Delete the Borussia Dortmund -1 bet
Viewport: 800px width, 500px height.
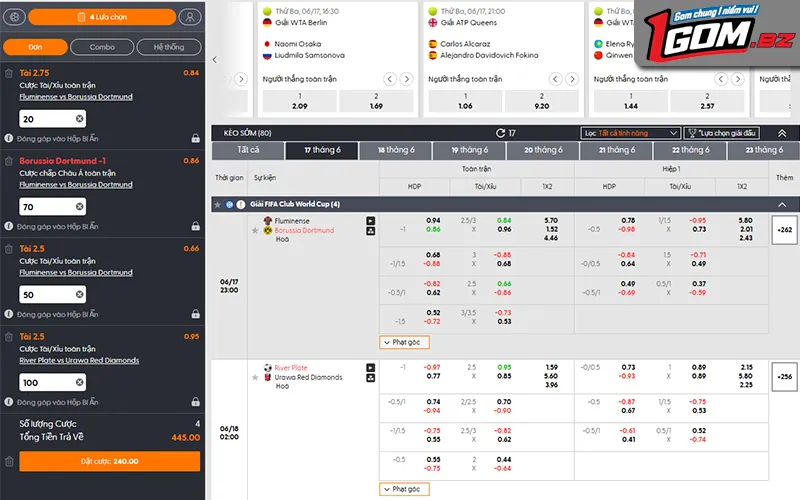pyautogui.click(x=9, y=161)
